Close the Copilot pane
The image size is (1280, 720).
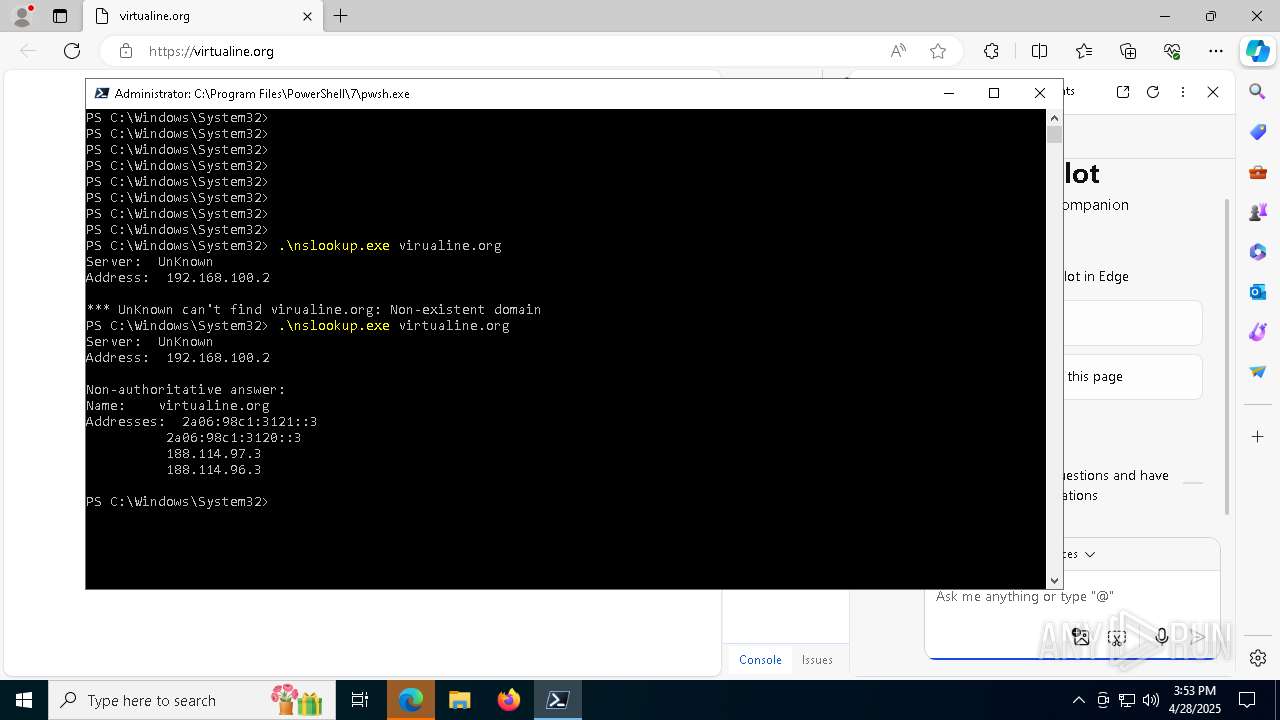click(1213, 92)
